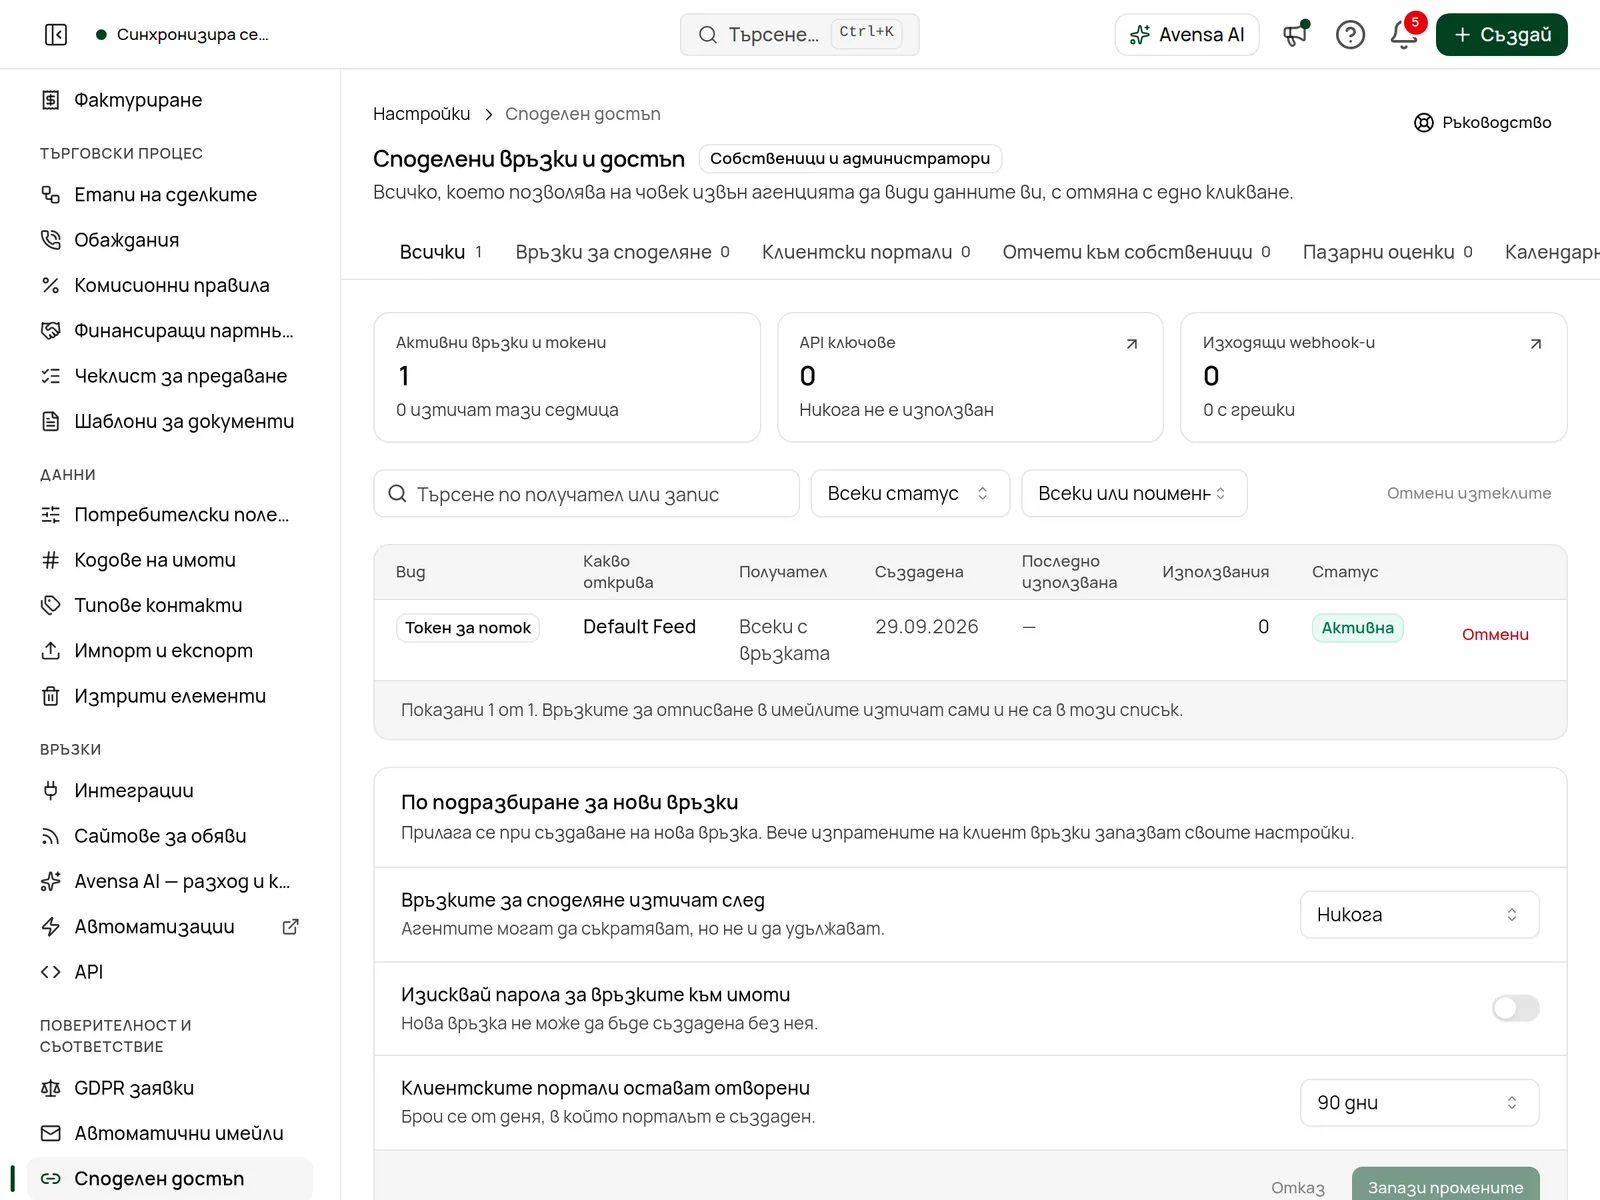Click the top Търсене search box
1600x1200 pixels.
coord(800,35)
